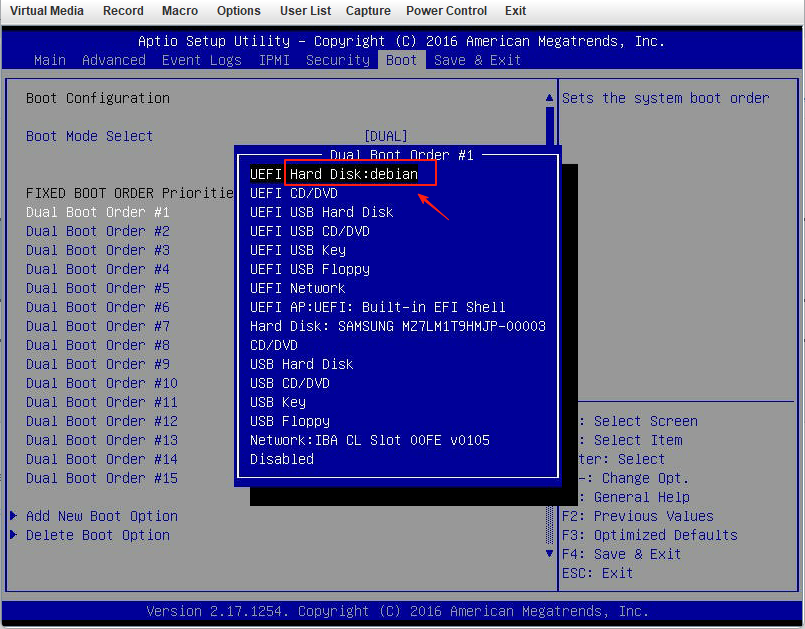
Task: Choose the plain USB Key option
Action: point(278,402)
